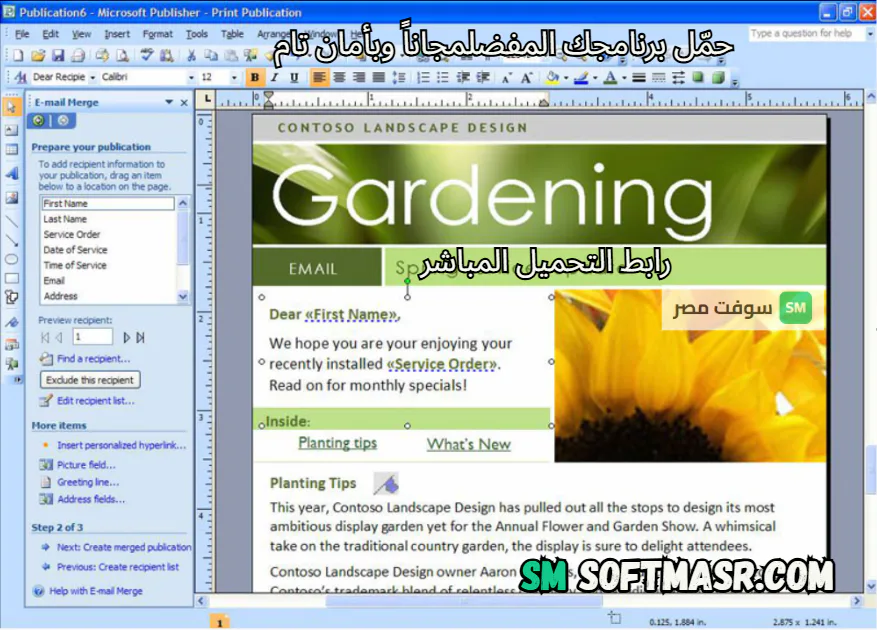Open the Insert menu
Screen dimensions: 877x630
click(x=117, y=34)
